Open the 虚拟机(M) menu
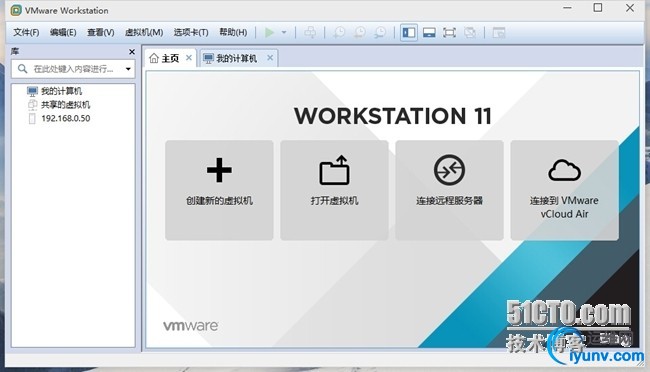 coord(144,32)
